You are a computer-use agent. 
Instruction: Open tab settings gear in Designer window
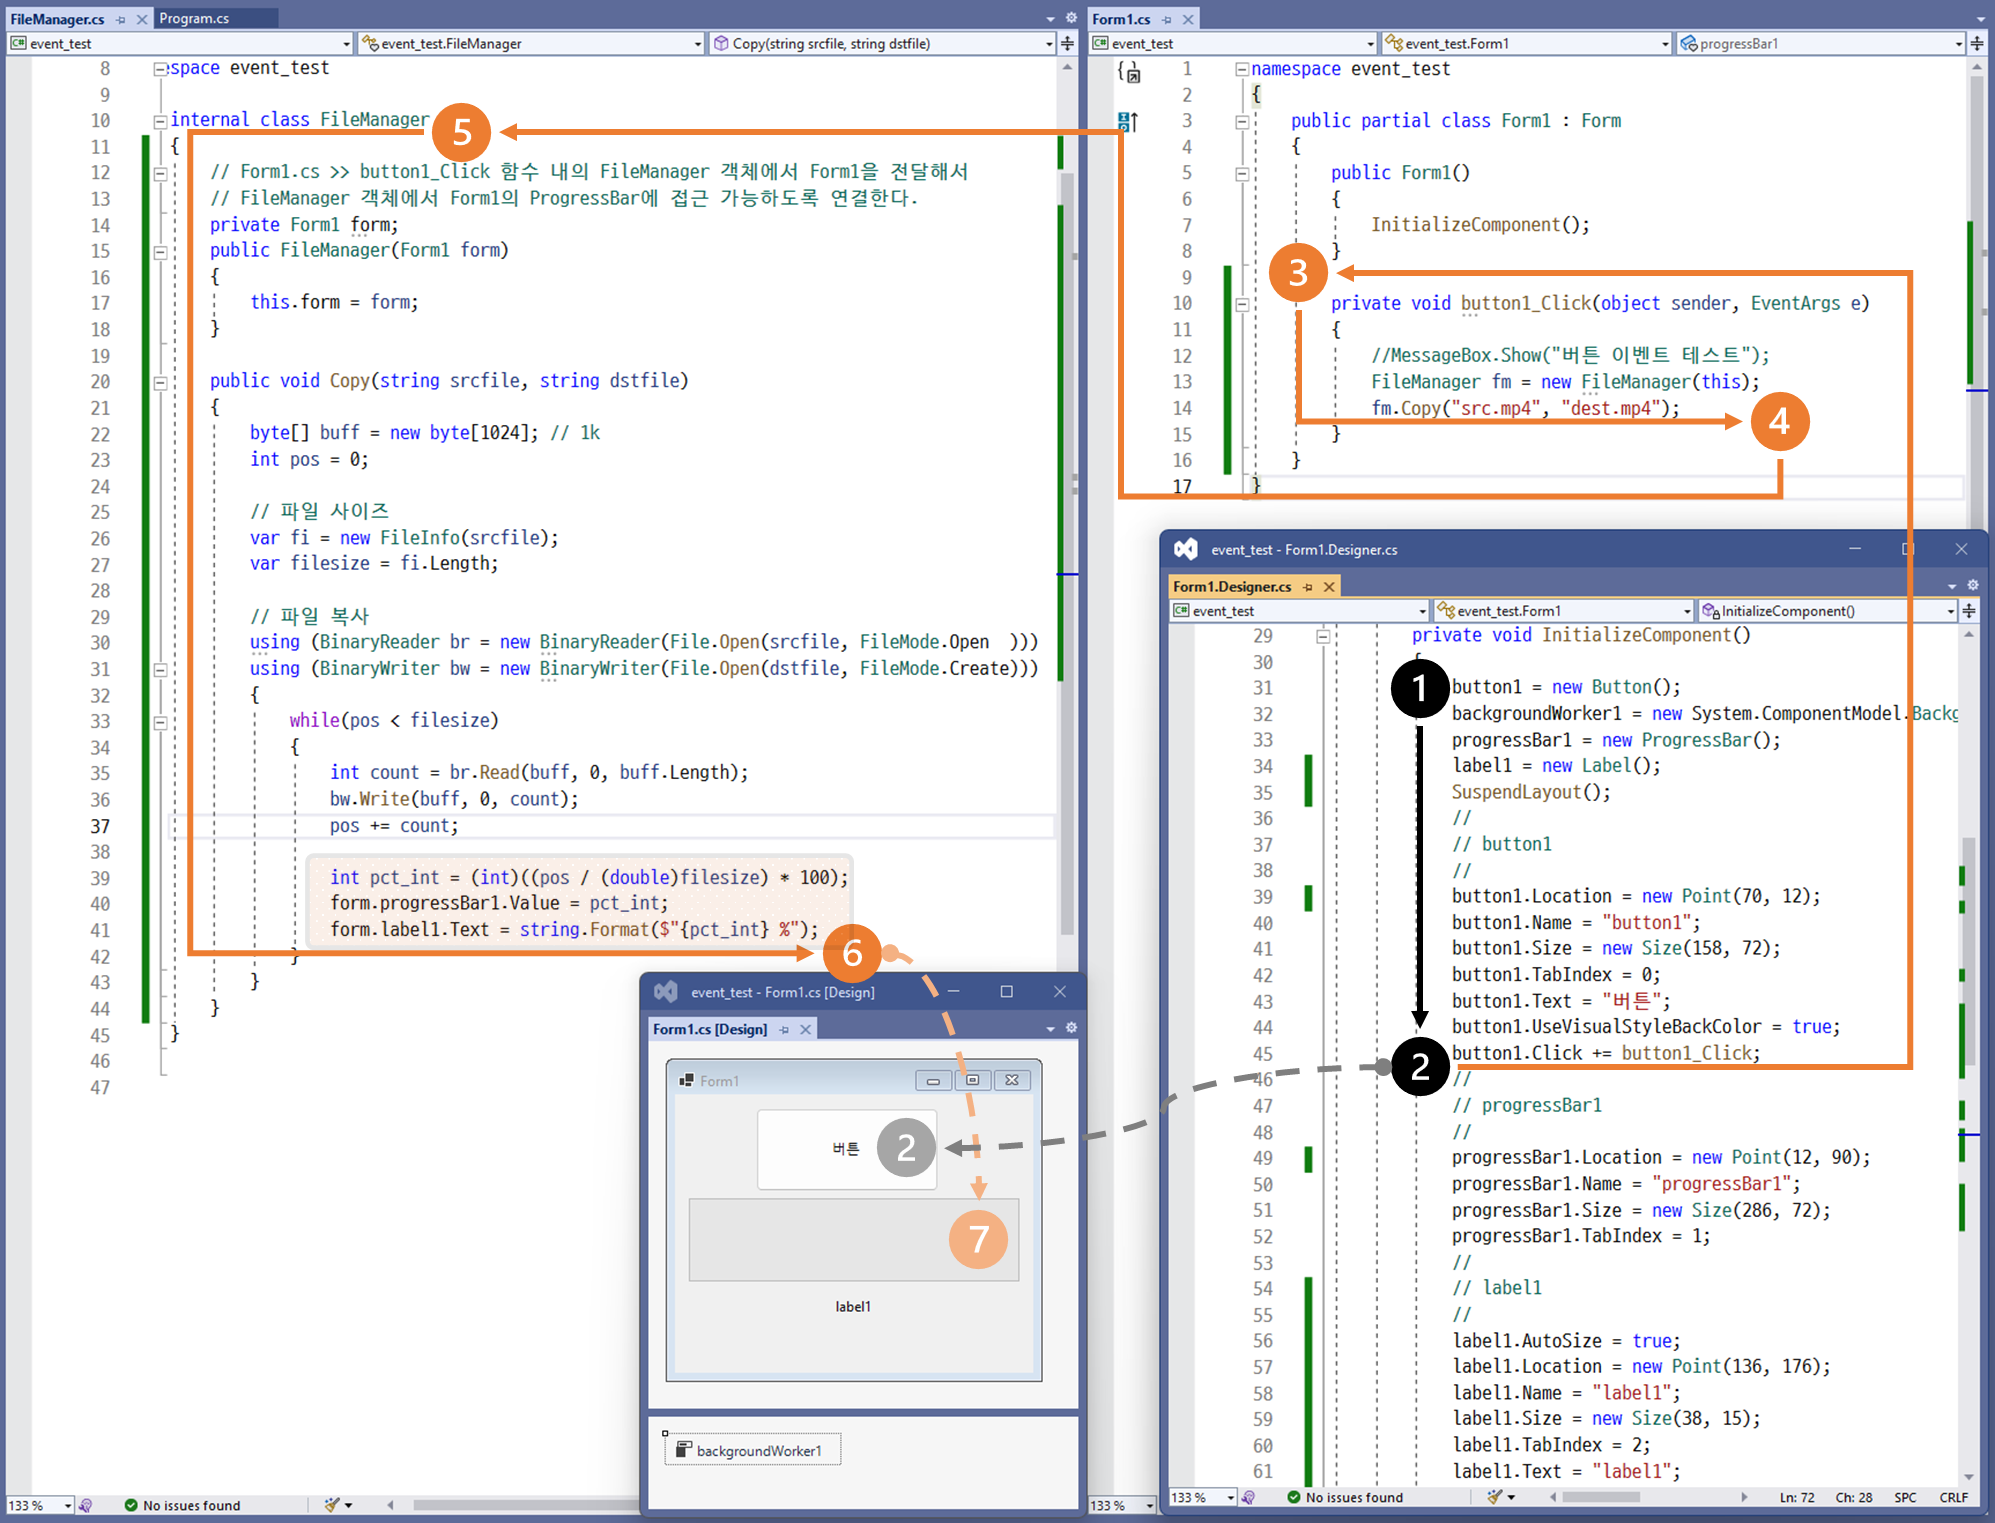point(1973,586)
